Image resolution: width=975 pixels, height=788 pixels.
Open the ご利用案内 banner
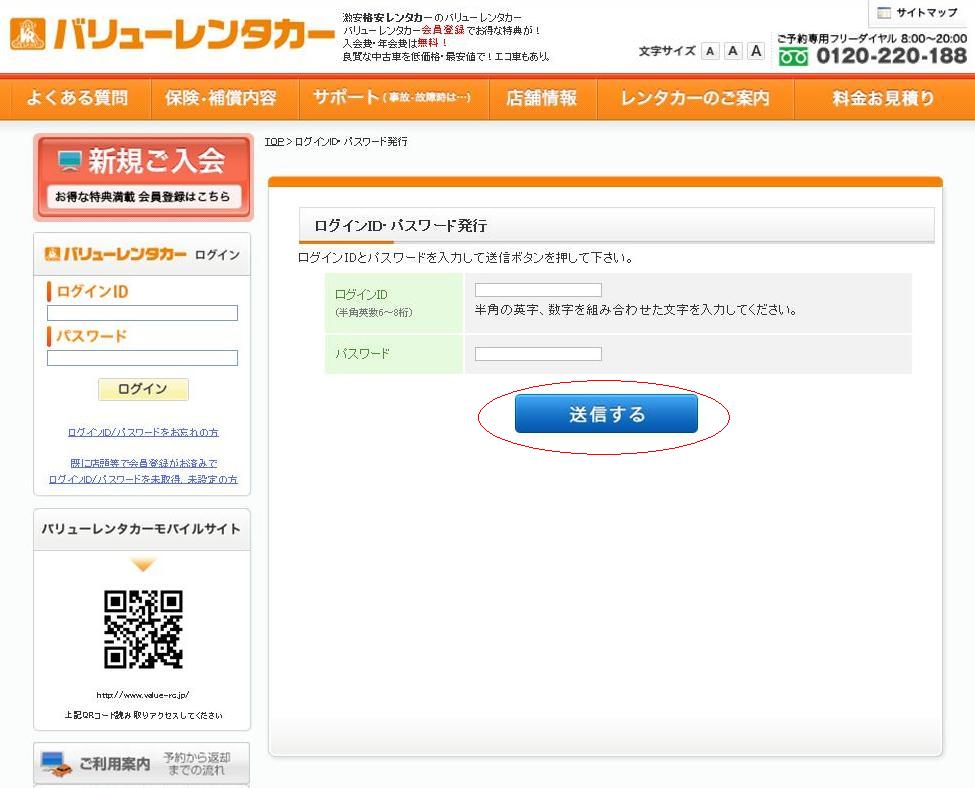tap(142, 764)
